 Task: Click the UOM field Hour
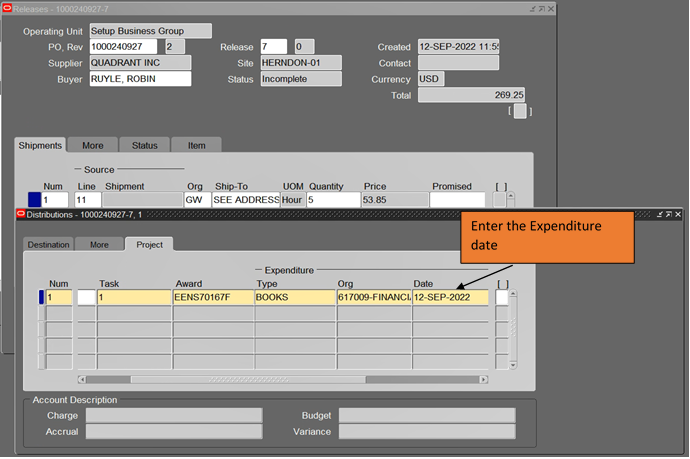coord(293,199)
